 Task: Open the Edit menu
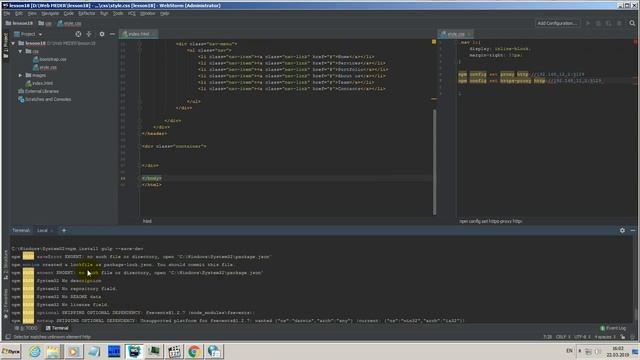click(x=19, y=13)
